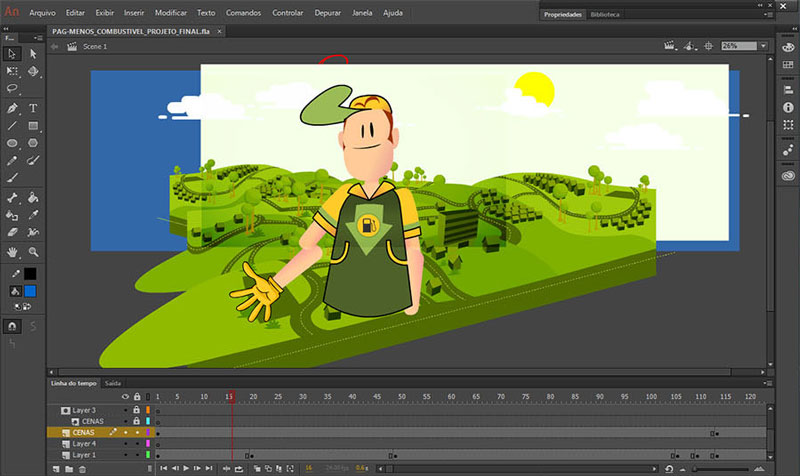
Task: Select the Ink Bottle tool
Action: 12,215
